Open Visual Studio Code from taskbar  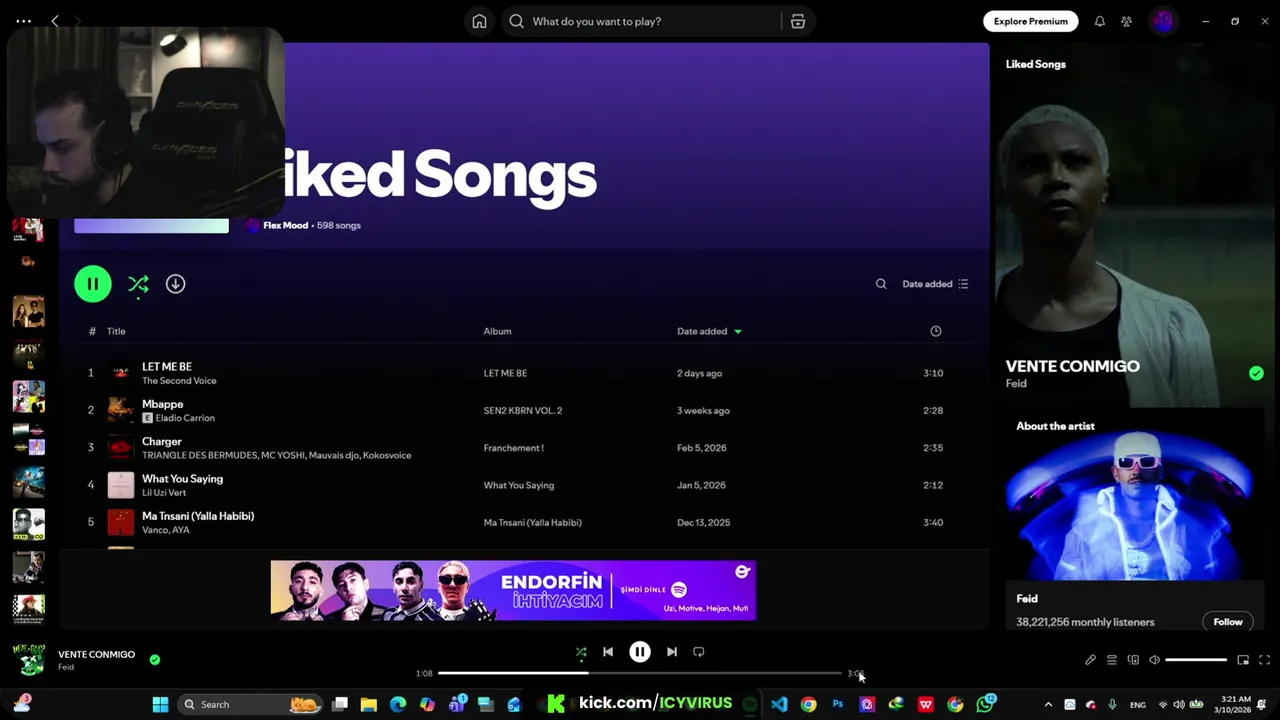click(779, 704)
